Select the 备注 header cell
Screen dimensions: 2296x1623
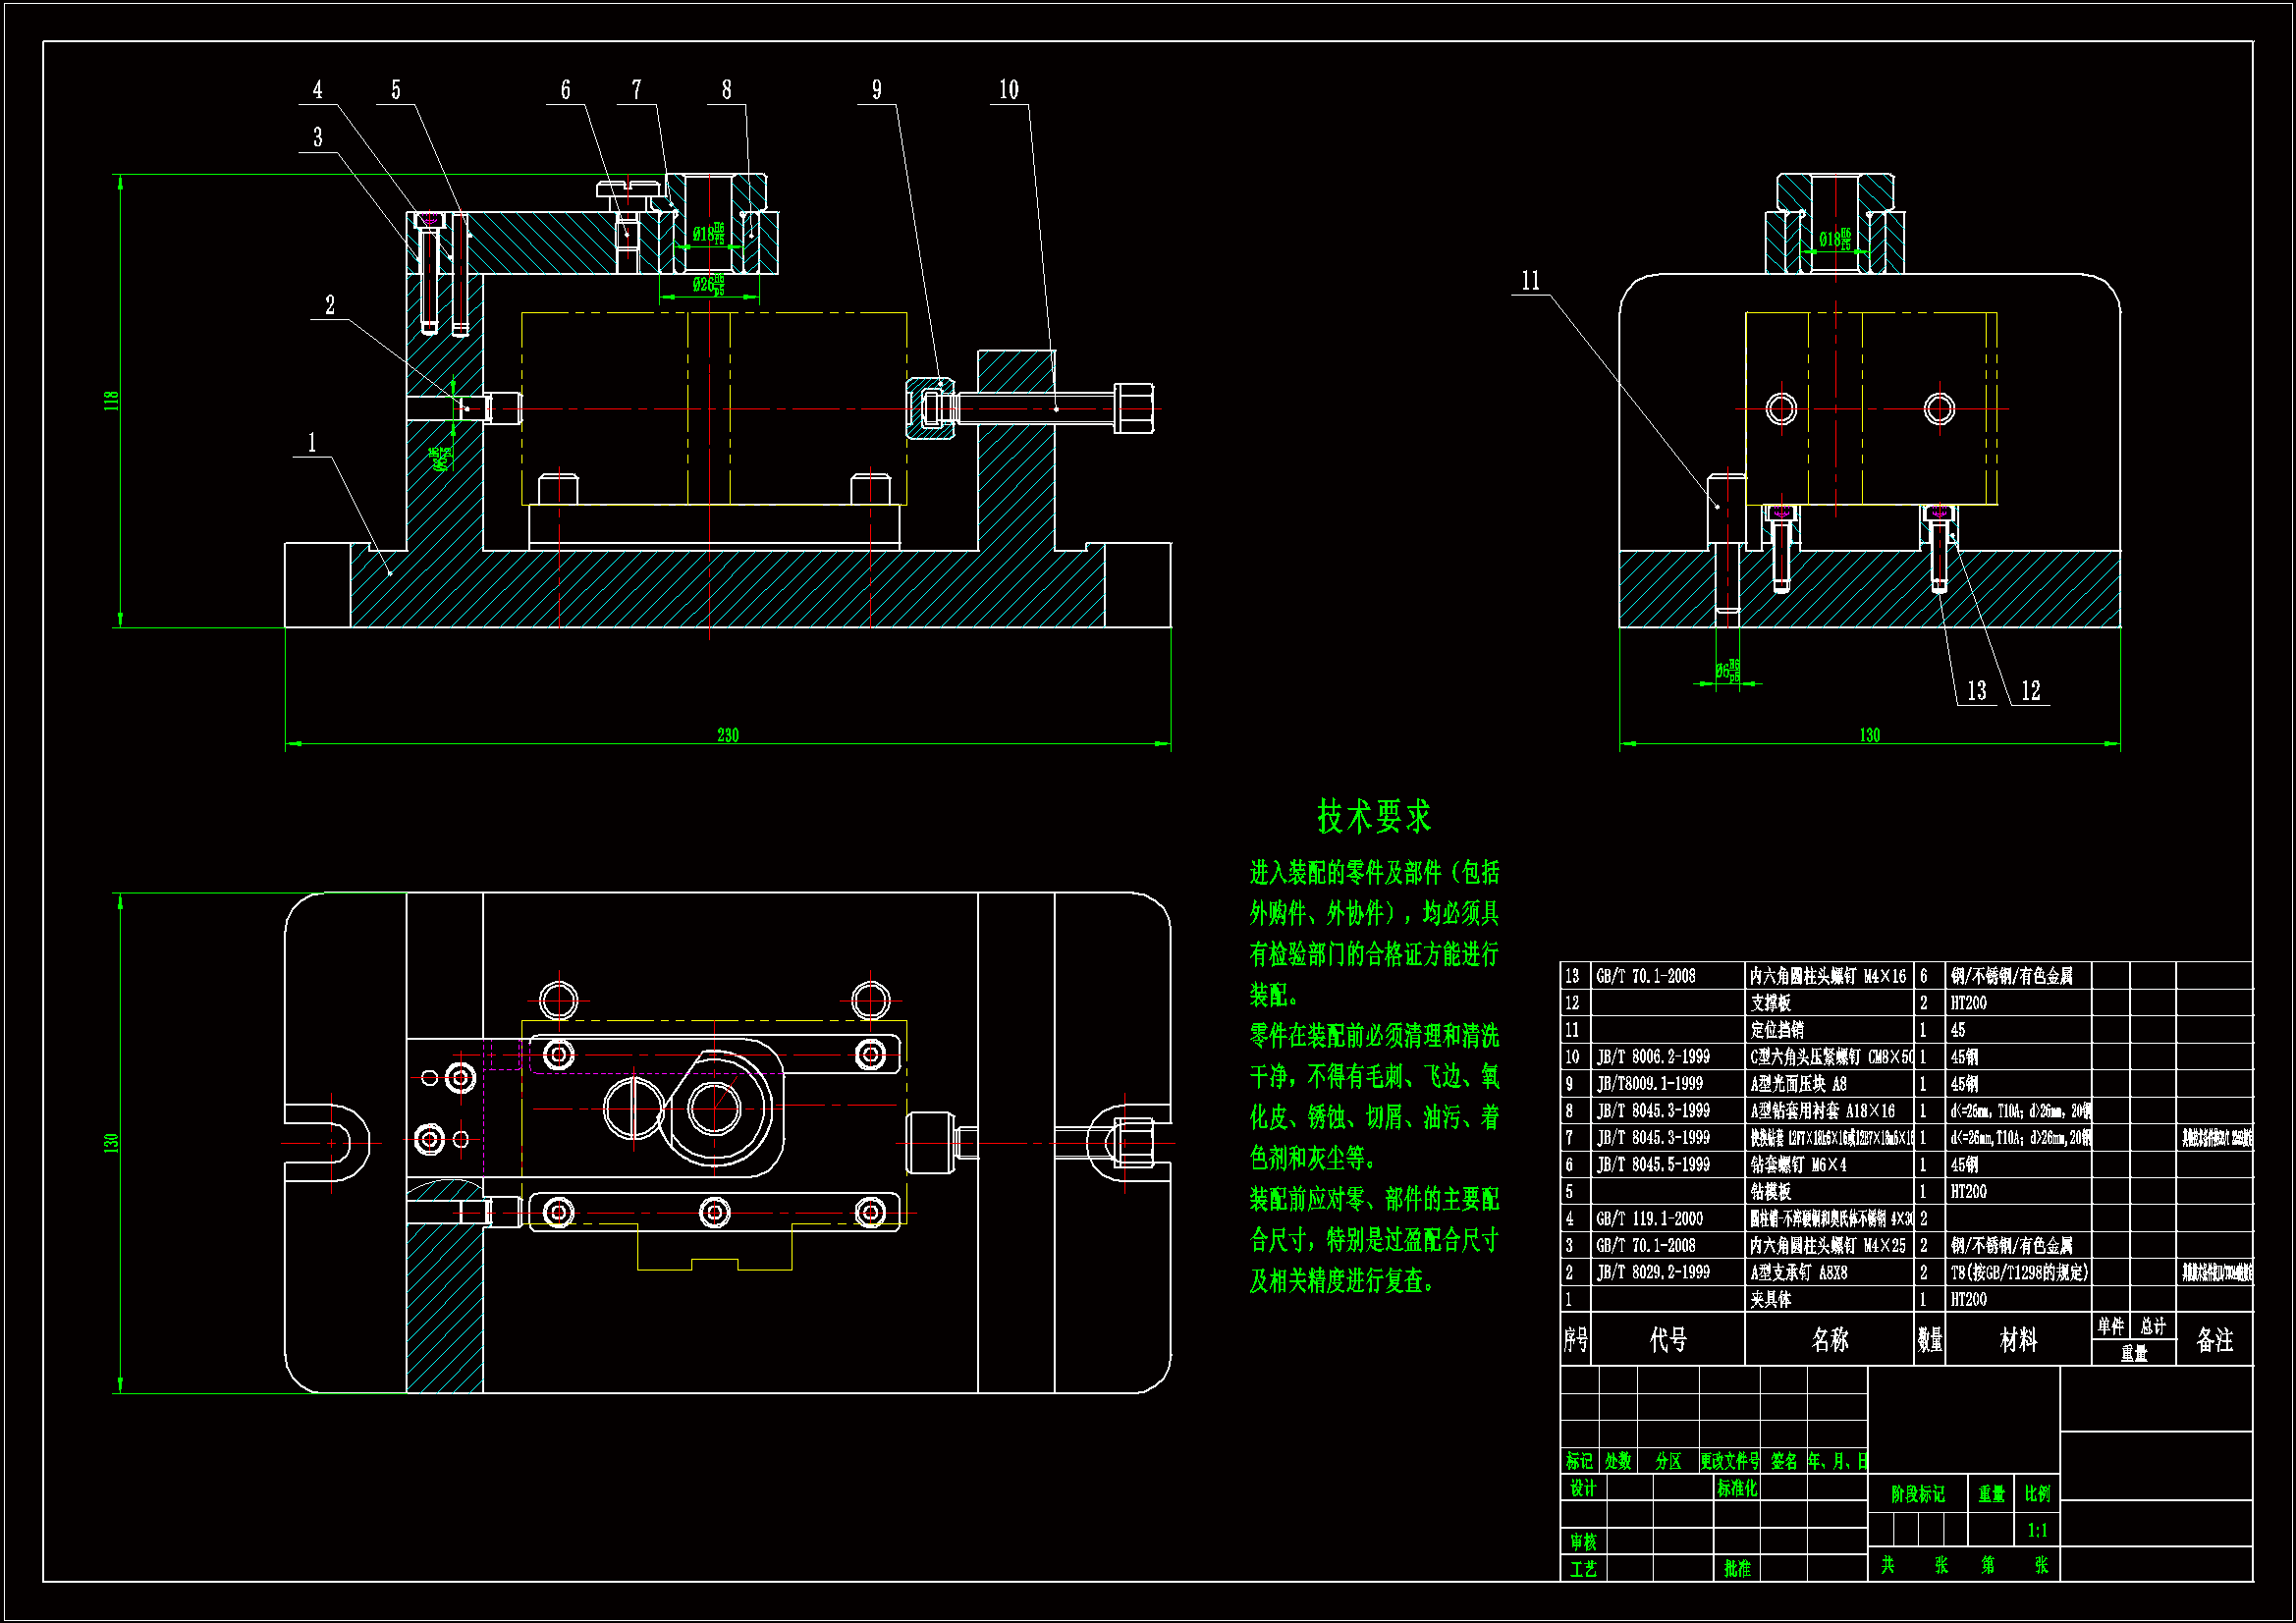pos(2214,1340)
